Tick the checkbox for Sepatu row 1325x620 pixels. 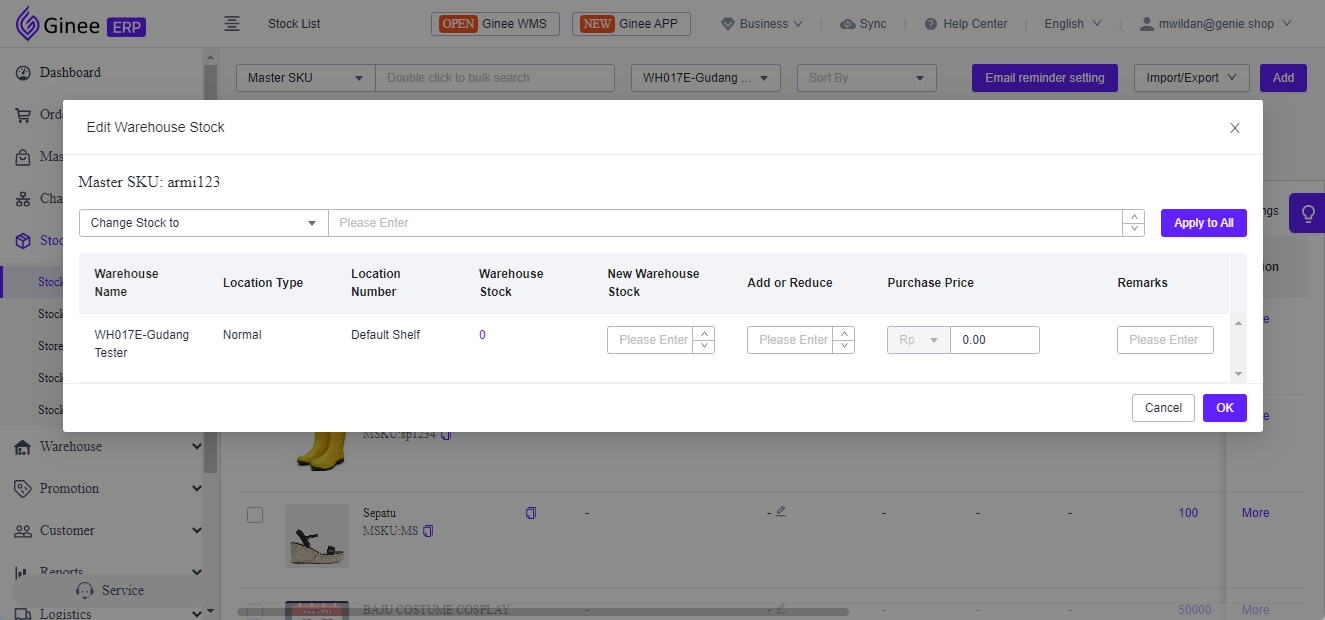(x=255, y=514)
